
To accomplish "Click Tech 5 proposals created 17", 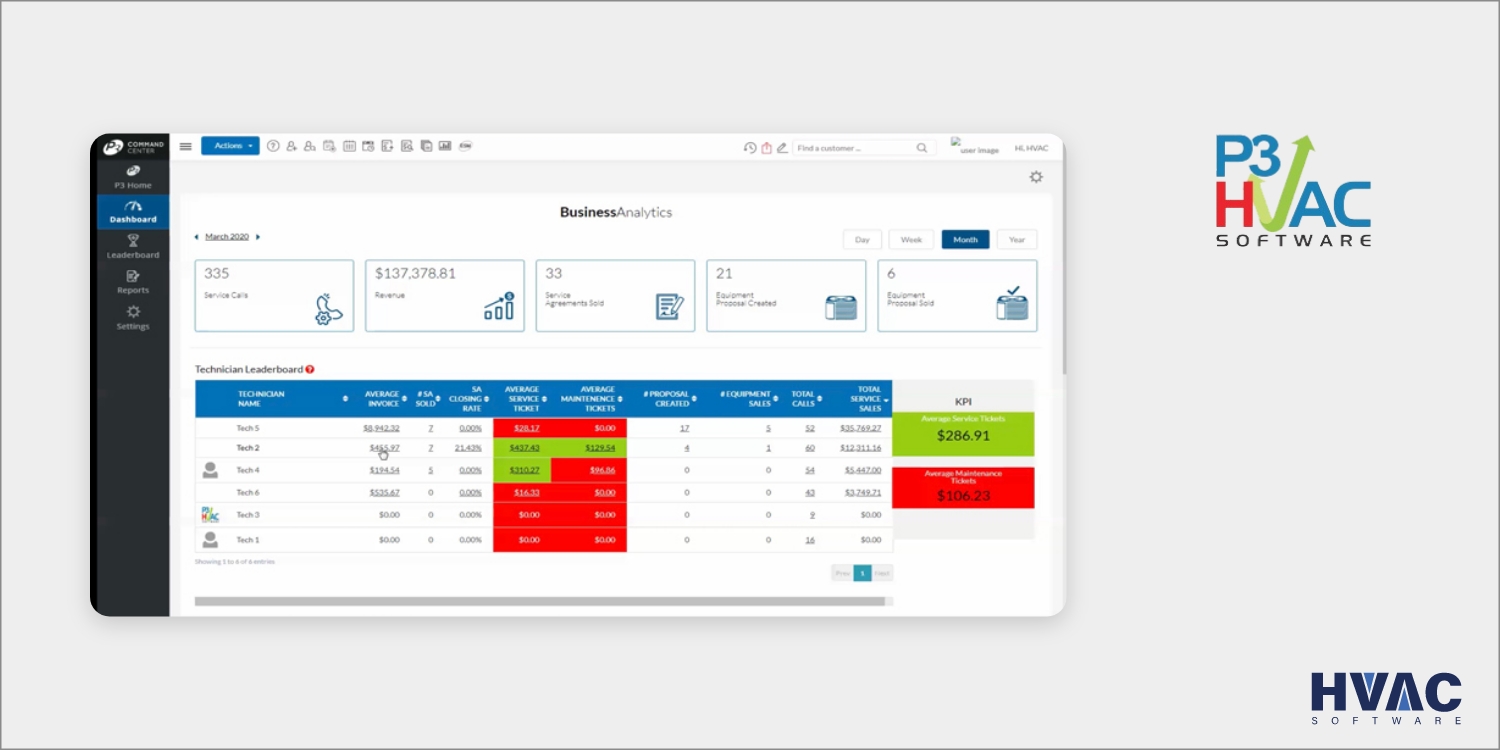I will pyautogui.click(x=684, y=428).
